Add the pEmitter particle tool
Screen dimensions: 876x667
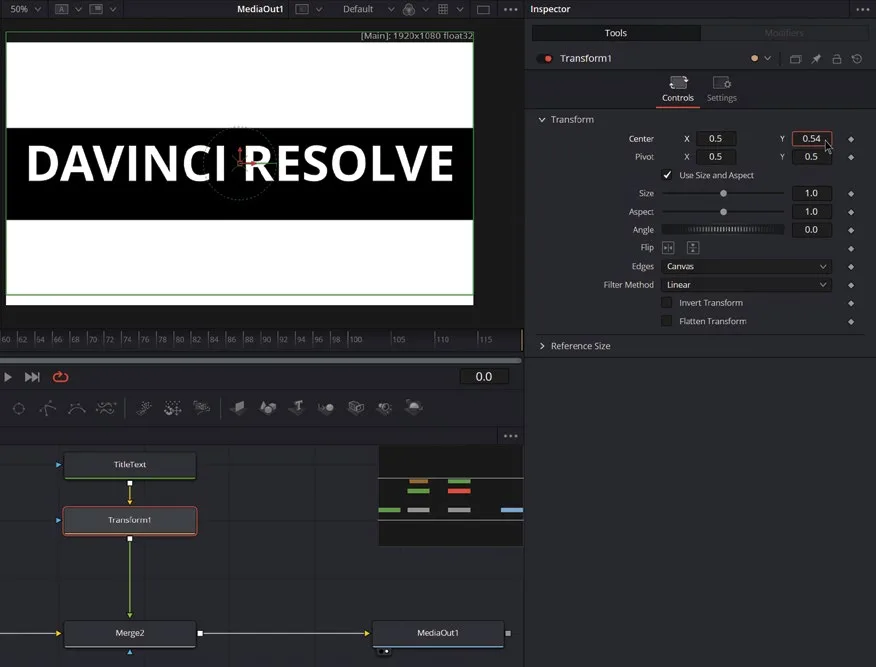144,408
